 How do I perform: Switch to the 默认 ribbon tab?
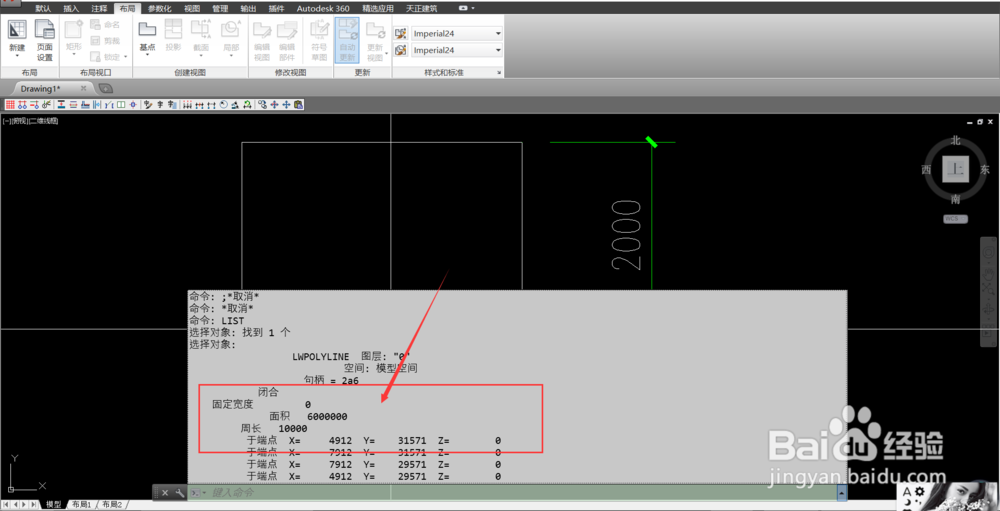43,8
